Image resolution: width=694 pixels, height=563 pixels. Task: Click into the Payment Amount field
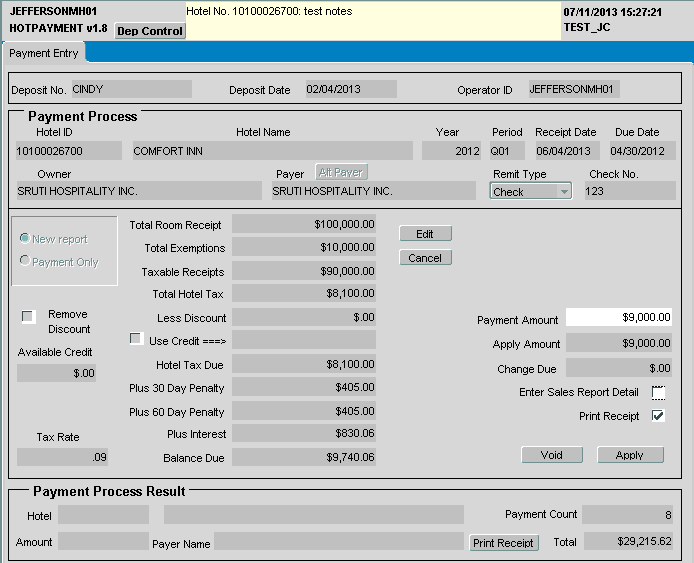tap(618, 317)
